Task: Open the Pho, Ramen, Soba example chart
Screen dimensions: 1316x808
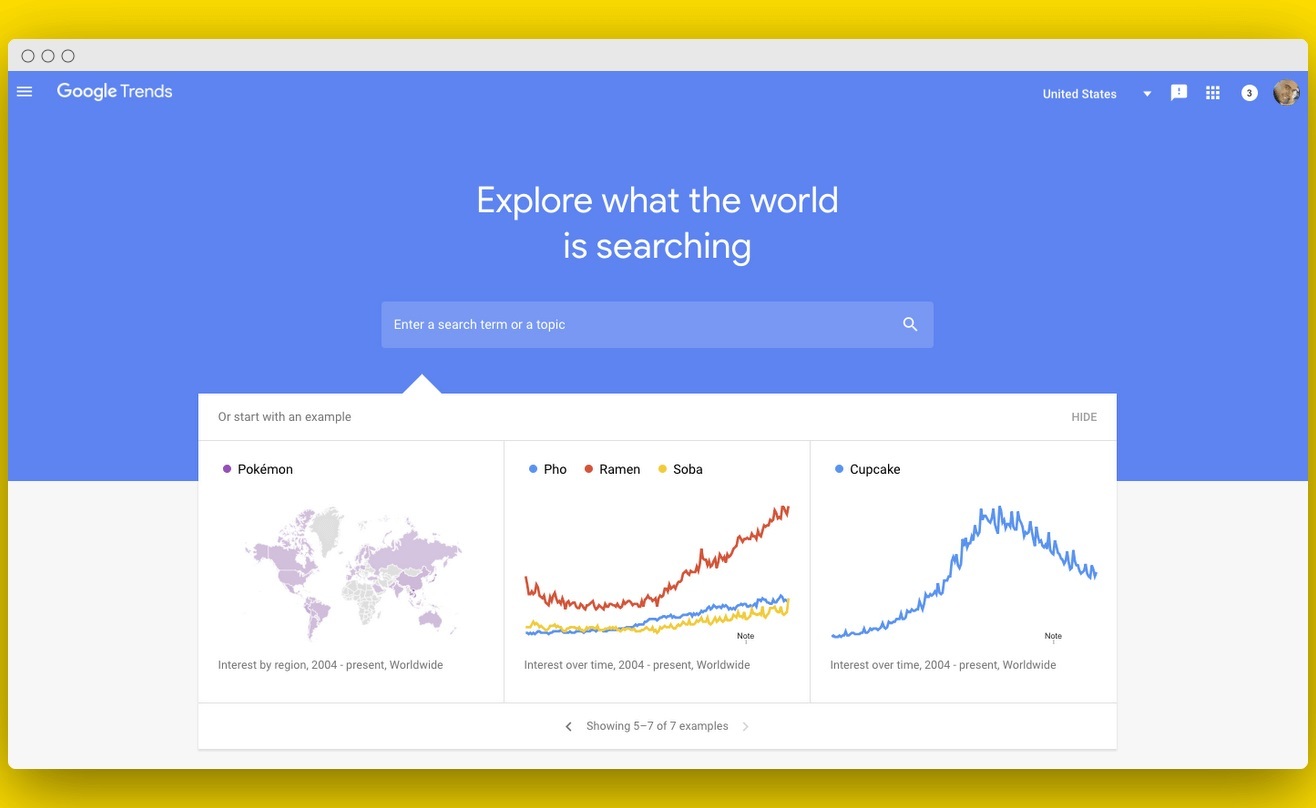Action: (x=657, y=572)
